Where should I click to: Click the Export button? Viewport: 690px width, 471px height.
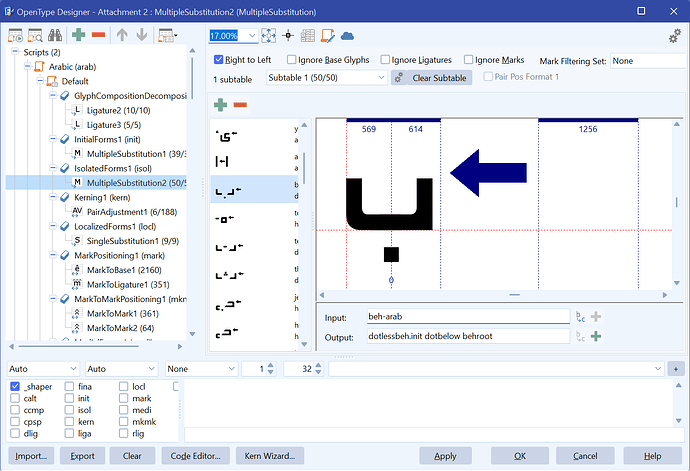[x=82, y=456]
